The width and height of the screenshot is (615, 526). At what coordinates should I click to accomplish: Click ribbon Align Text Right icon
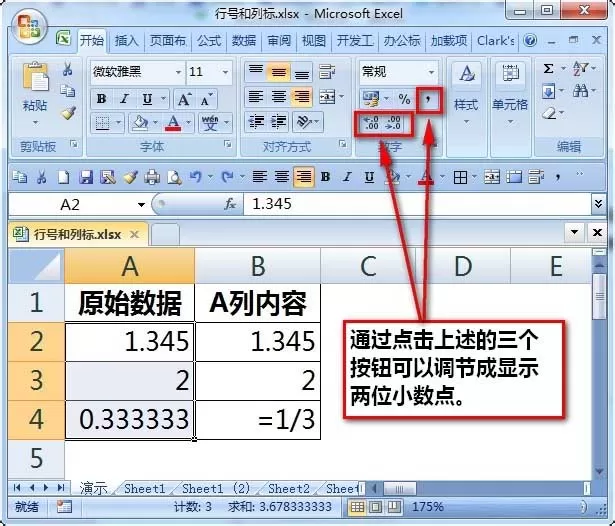click(x=302, y=96)
